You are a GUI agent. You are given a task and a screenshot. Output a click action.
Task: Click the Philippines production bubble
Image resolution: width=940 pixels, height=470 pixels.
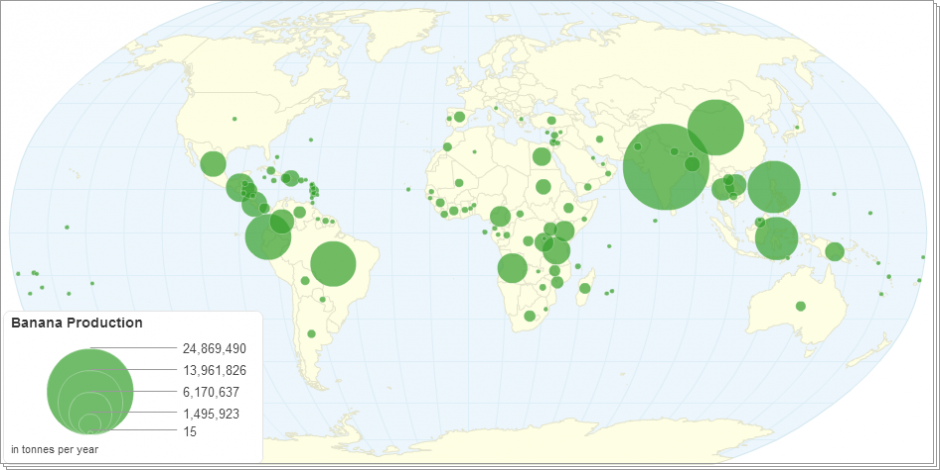(x=774, y=188)
